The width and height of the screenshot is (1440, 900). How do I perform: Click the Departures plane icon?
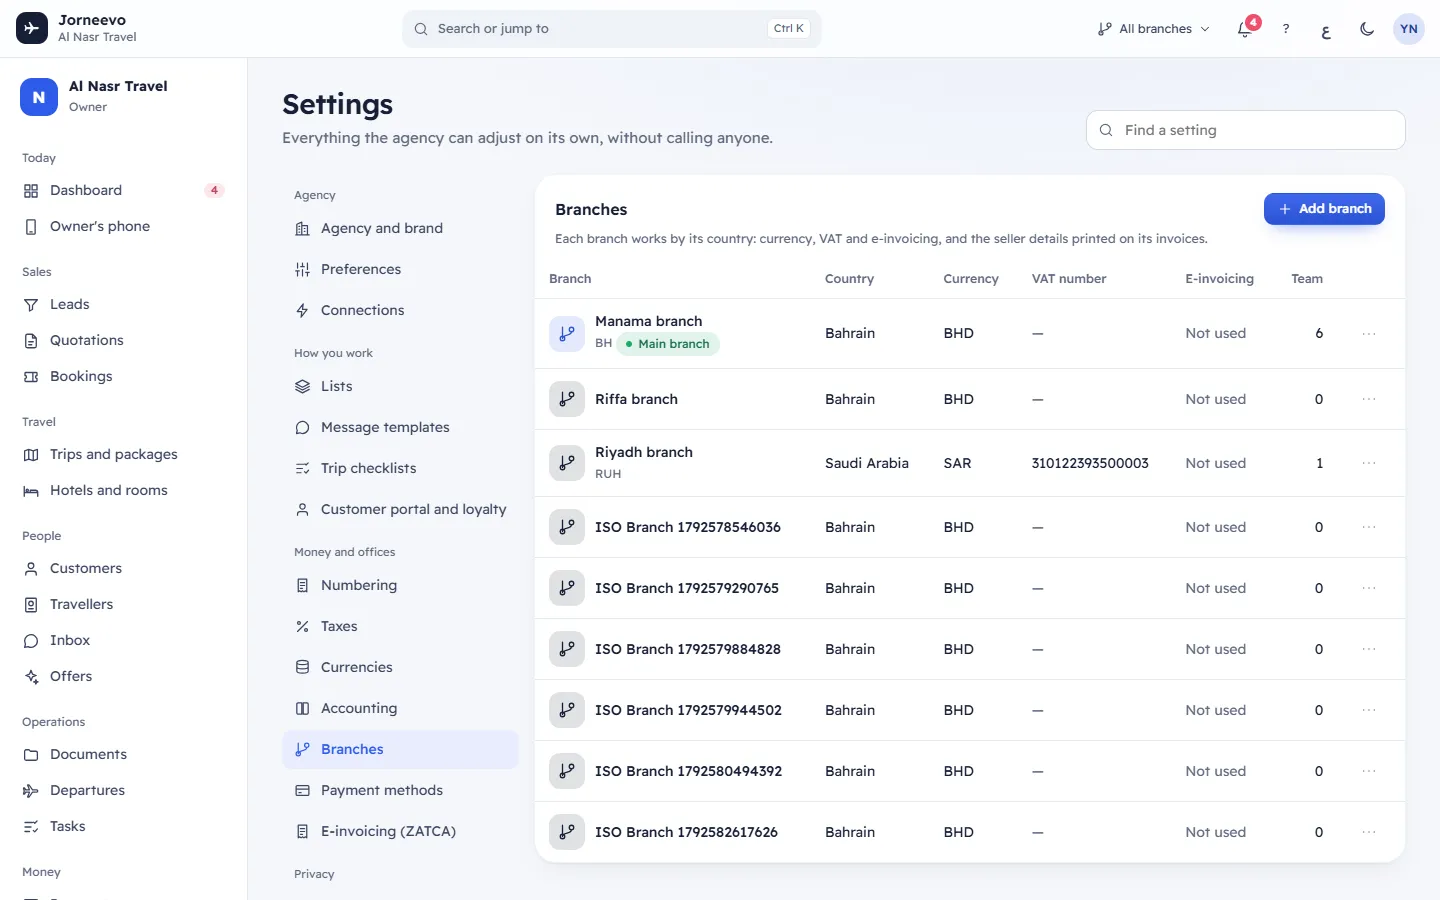(x=31, y=791)
